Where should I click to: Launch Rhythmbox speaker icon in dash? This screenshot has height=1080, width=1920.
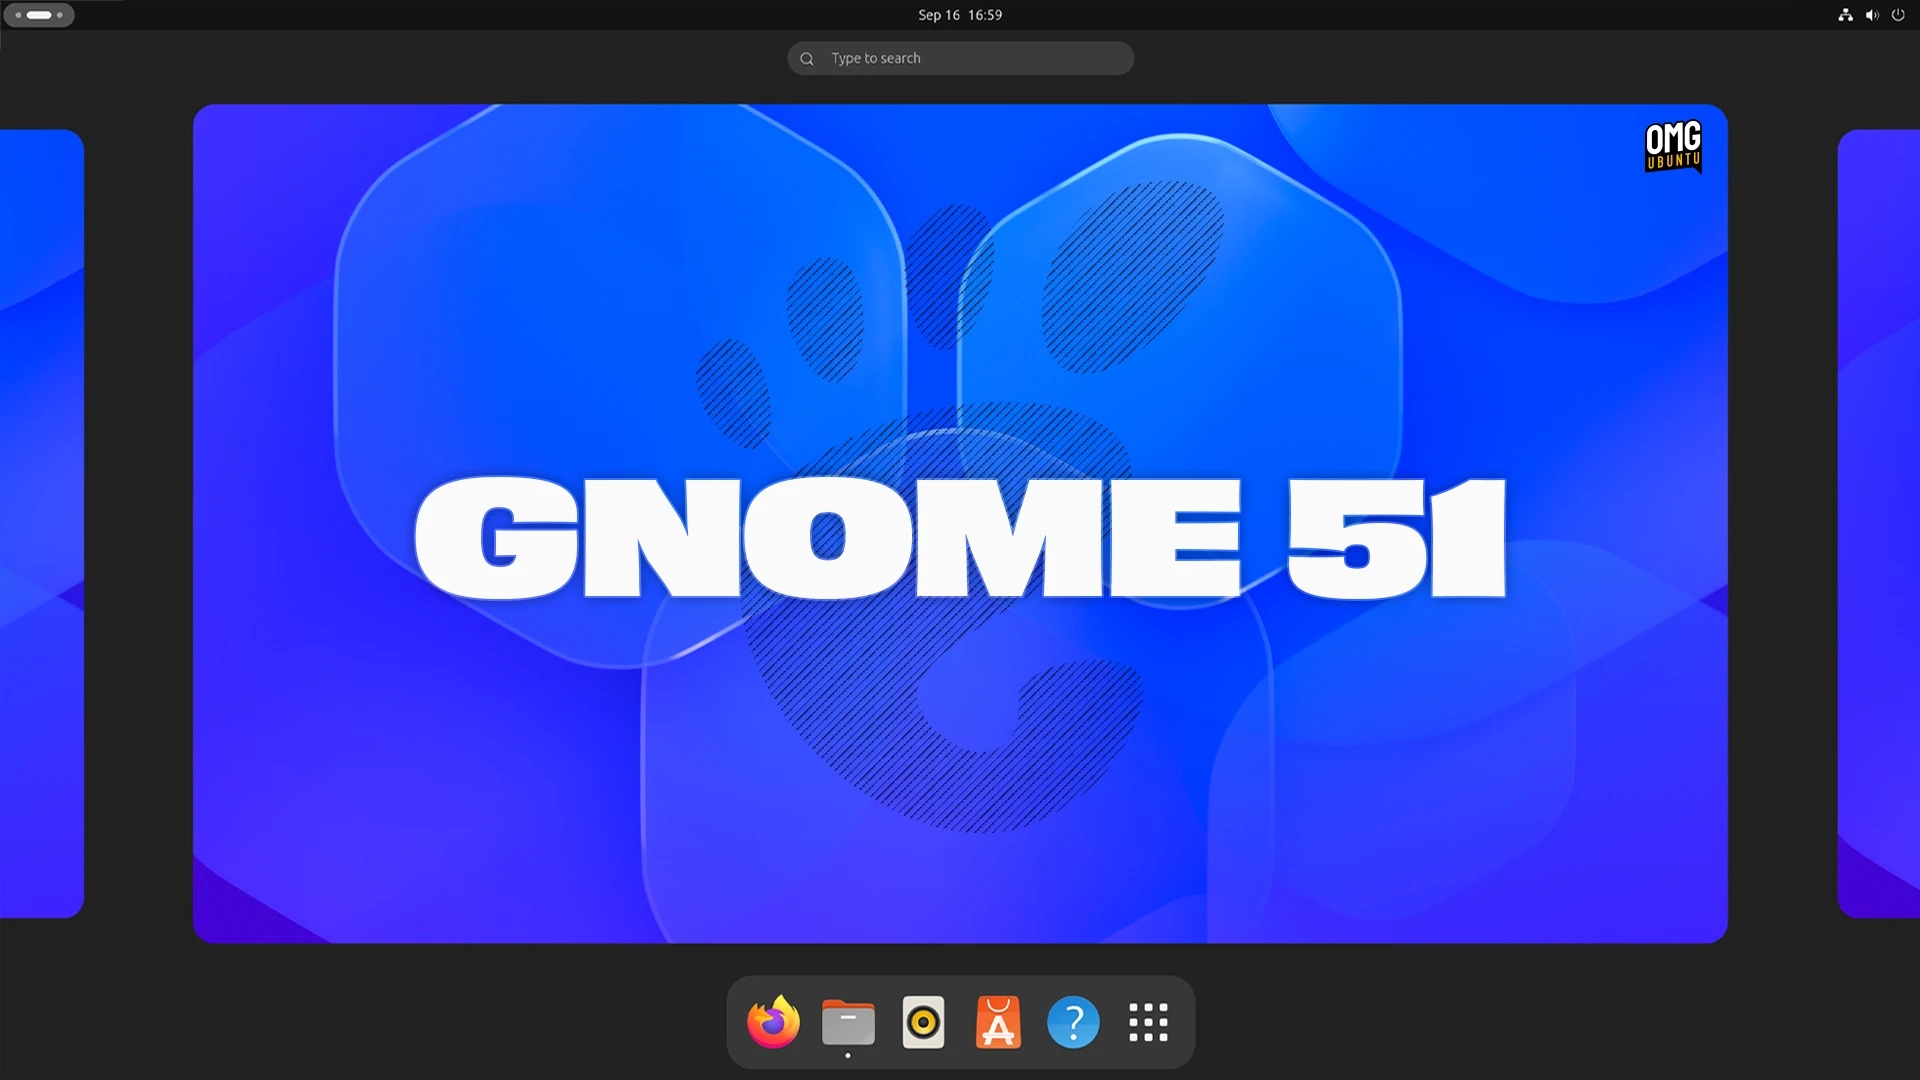pyautogui.click(x=923, y=1022)
